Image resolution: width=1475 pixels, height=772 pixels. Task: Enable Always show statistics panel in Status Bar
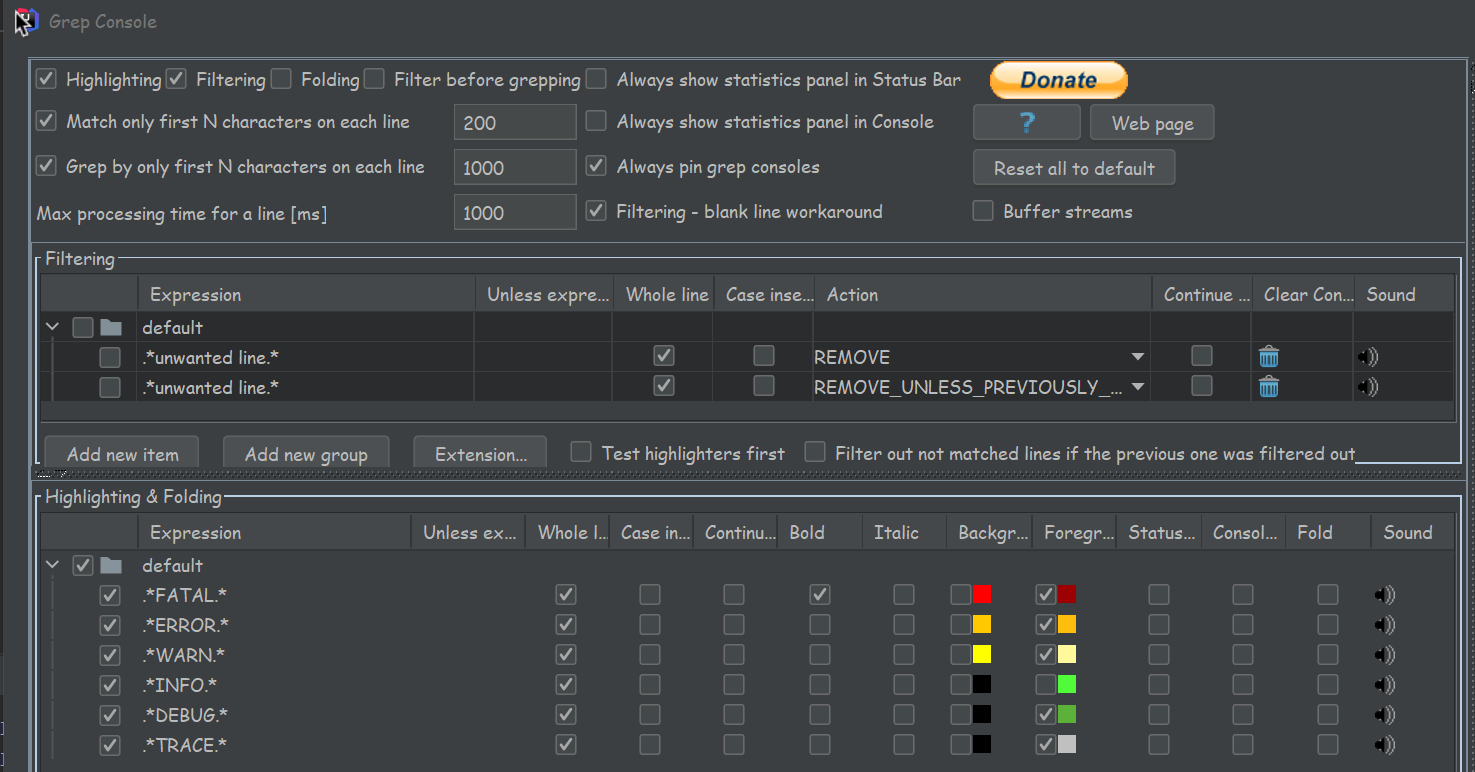[596, 78]
